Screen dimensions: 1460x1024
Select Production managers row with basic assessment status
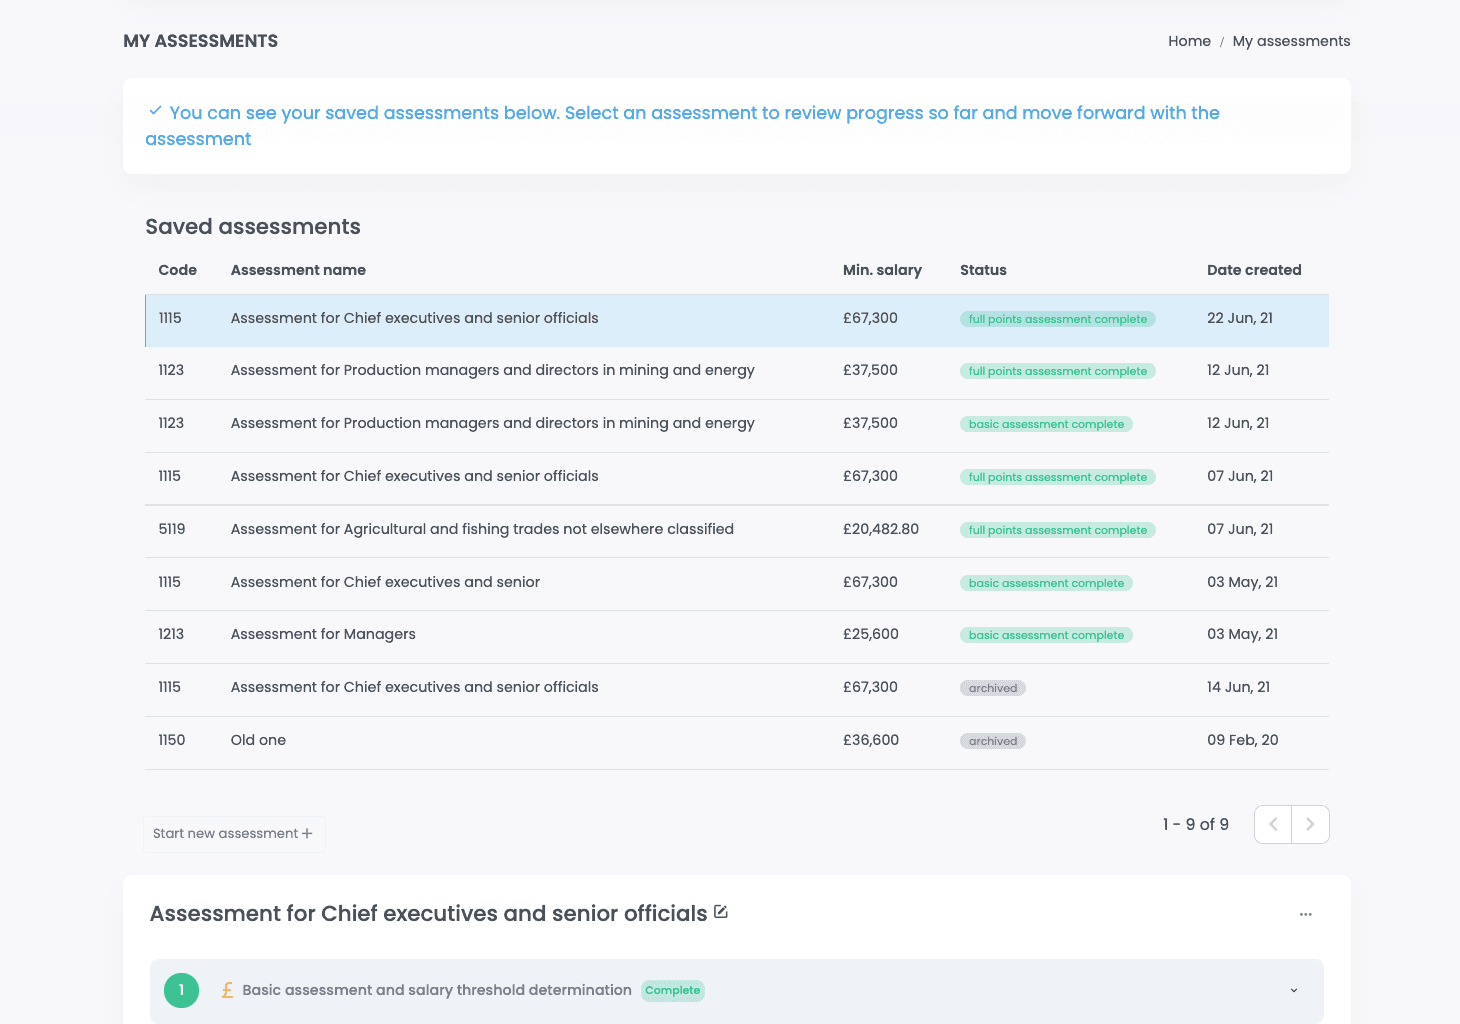737,425
